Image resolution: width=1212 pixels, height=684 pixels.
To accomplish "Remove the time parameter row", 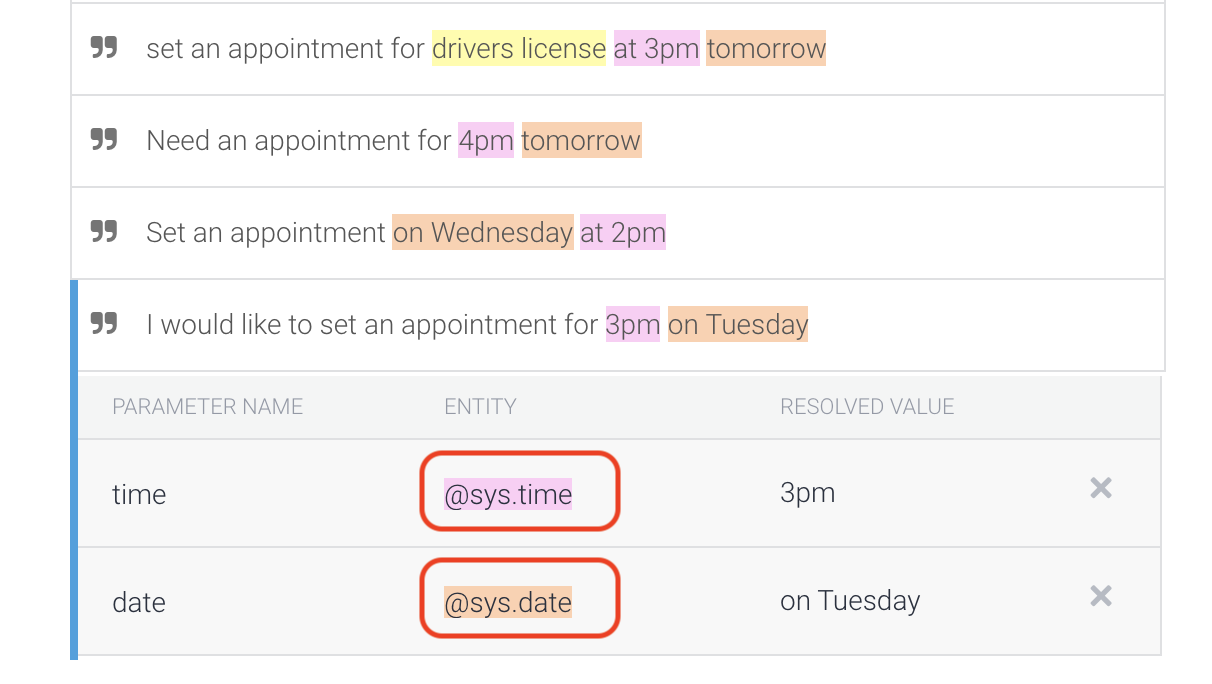I will pyautogui.click(x=1100, y=489).
